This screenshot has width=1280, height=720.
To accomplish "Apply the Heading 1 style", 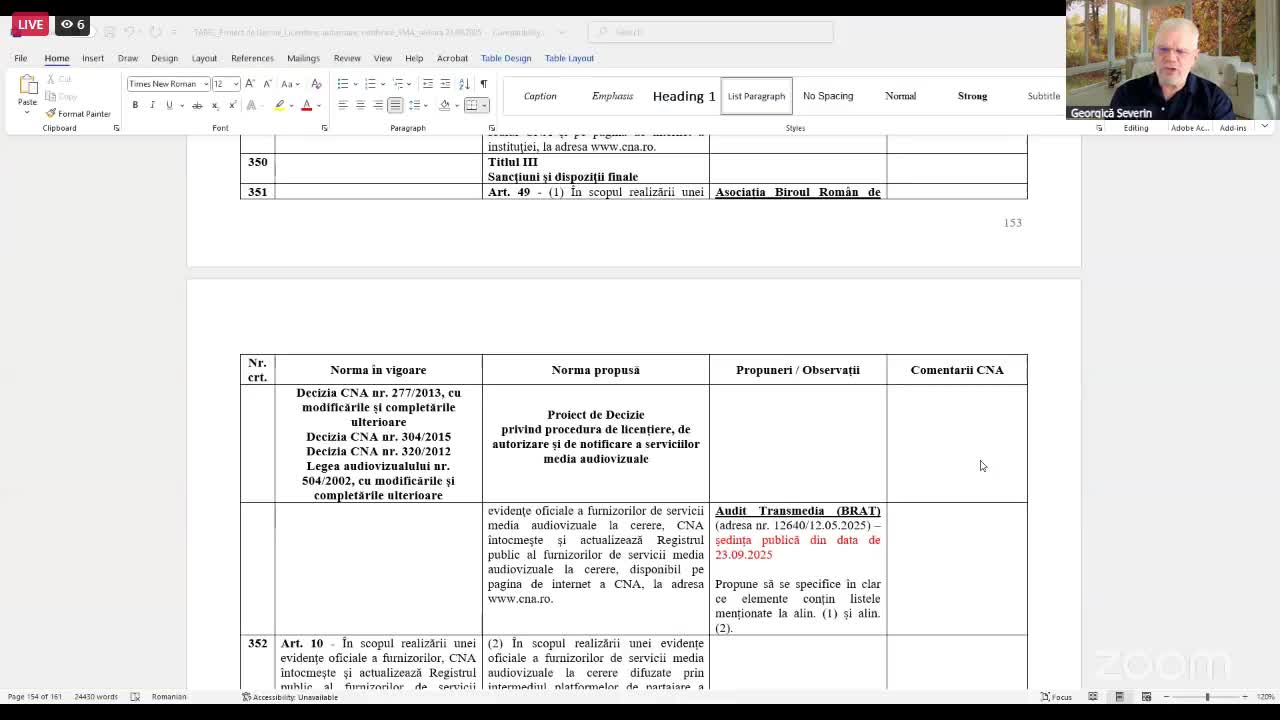I will coord(684,96).
